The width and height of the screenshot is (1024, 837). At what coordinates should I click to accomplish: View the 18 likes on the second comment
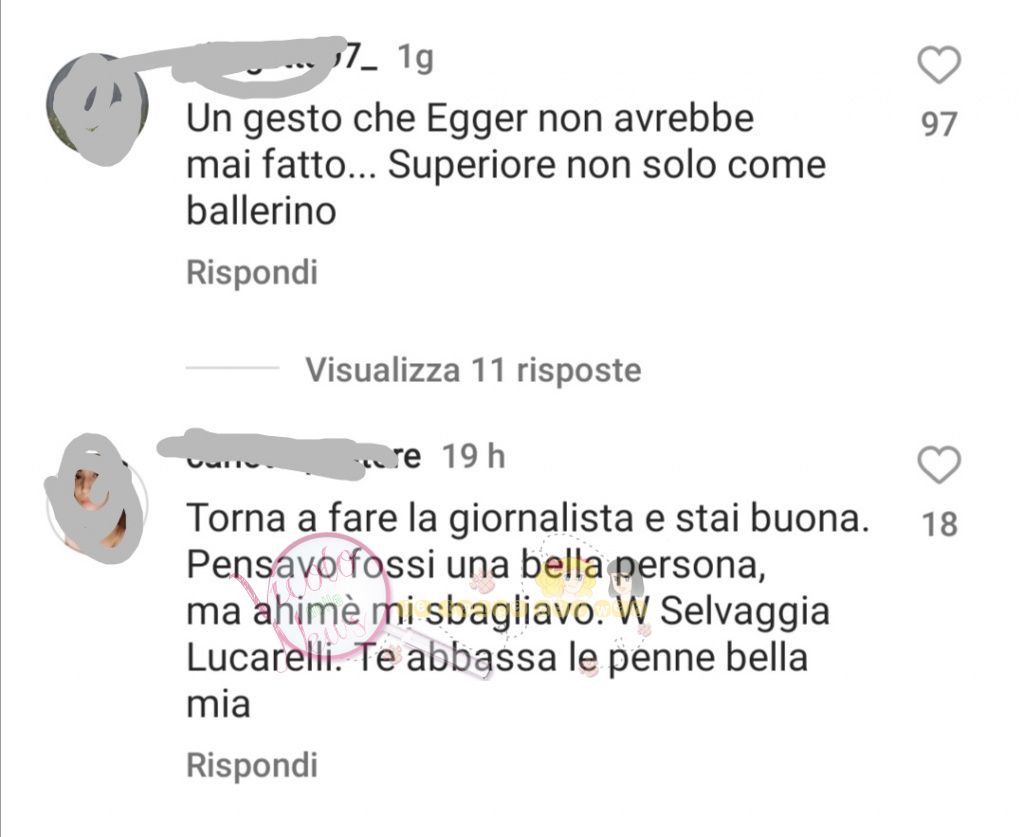939,524
